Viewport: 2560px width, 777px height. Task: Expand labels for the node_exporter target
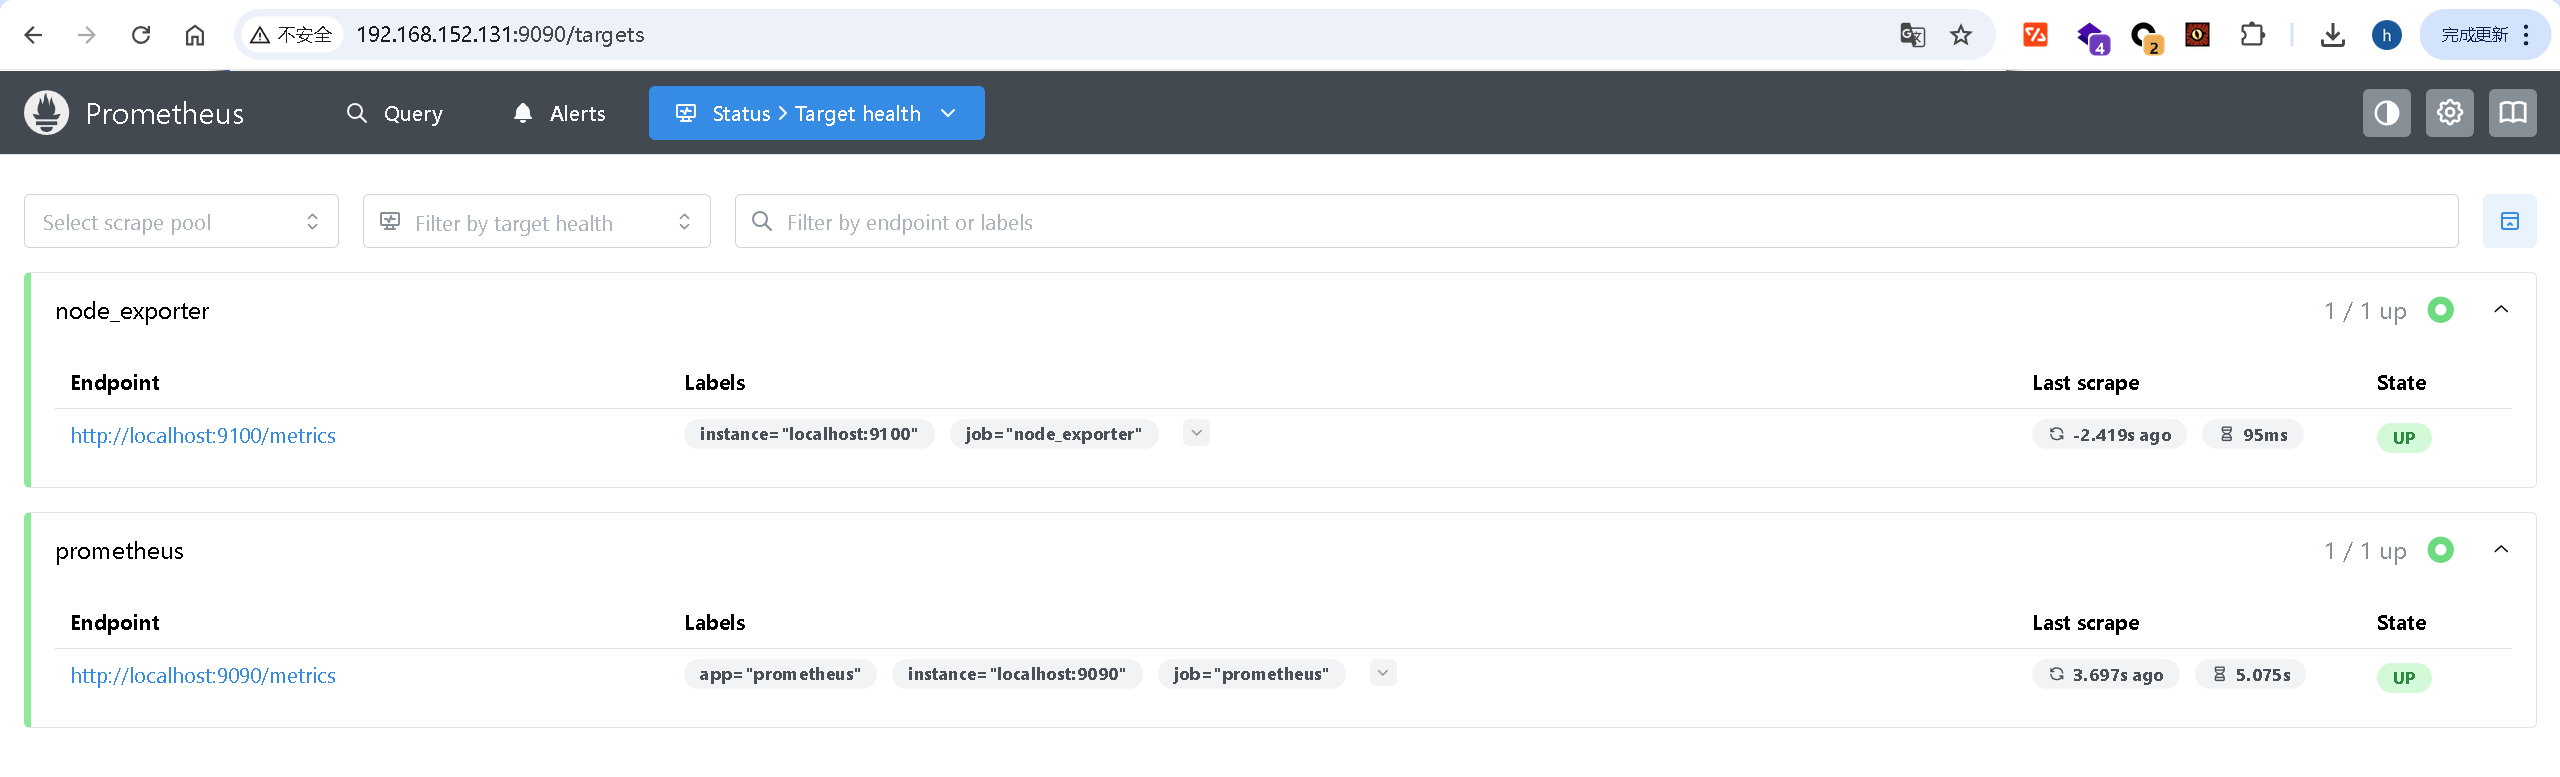[x=1196, y=433]
